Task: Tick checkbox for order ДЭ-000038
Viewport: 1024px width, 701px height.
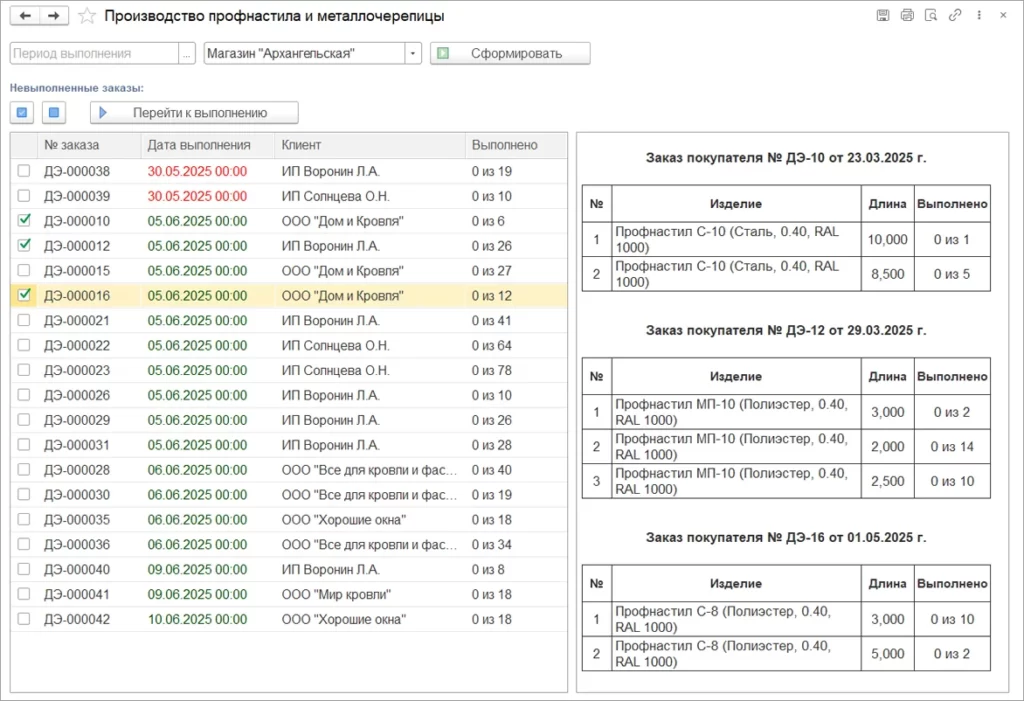Action: (x=24, y=171)
